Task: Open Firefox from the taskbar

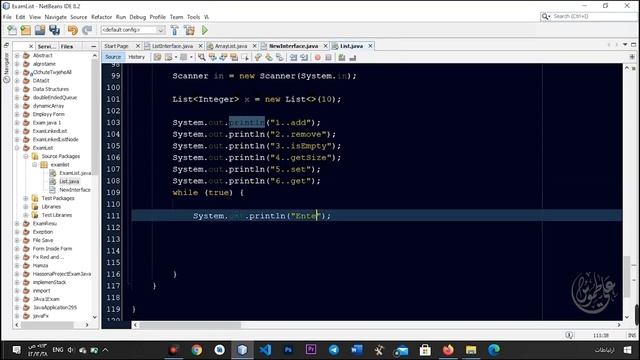Action: coord(448,350)
